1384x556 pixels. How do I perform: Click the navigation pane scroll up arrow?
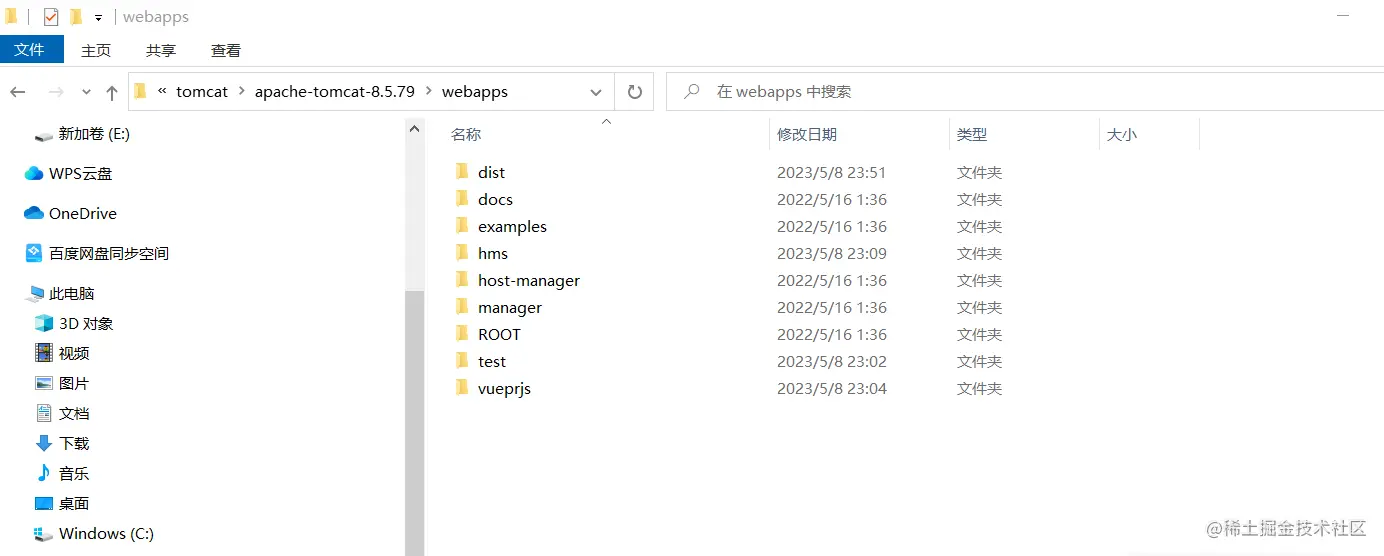[414, 128]
